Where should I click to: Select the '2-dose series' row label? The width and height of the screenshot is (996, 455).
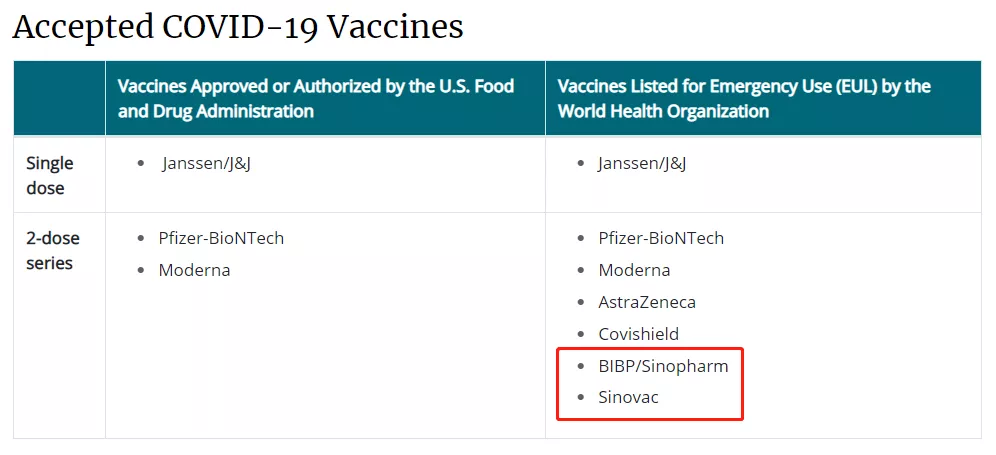click(x=53, y=250)
